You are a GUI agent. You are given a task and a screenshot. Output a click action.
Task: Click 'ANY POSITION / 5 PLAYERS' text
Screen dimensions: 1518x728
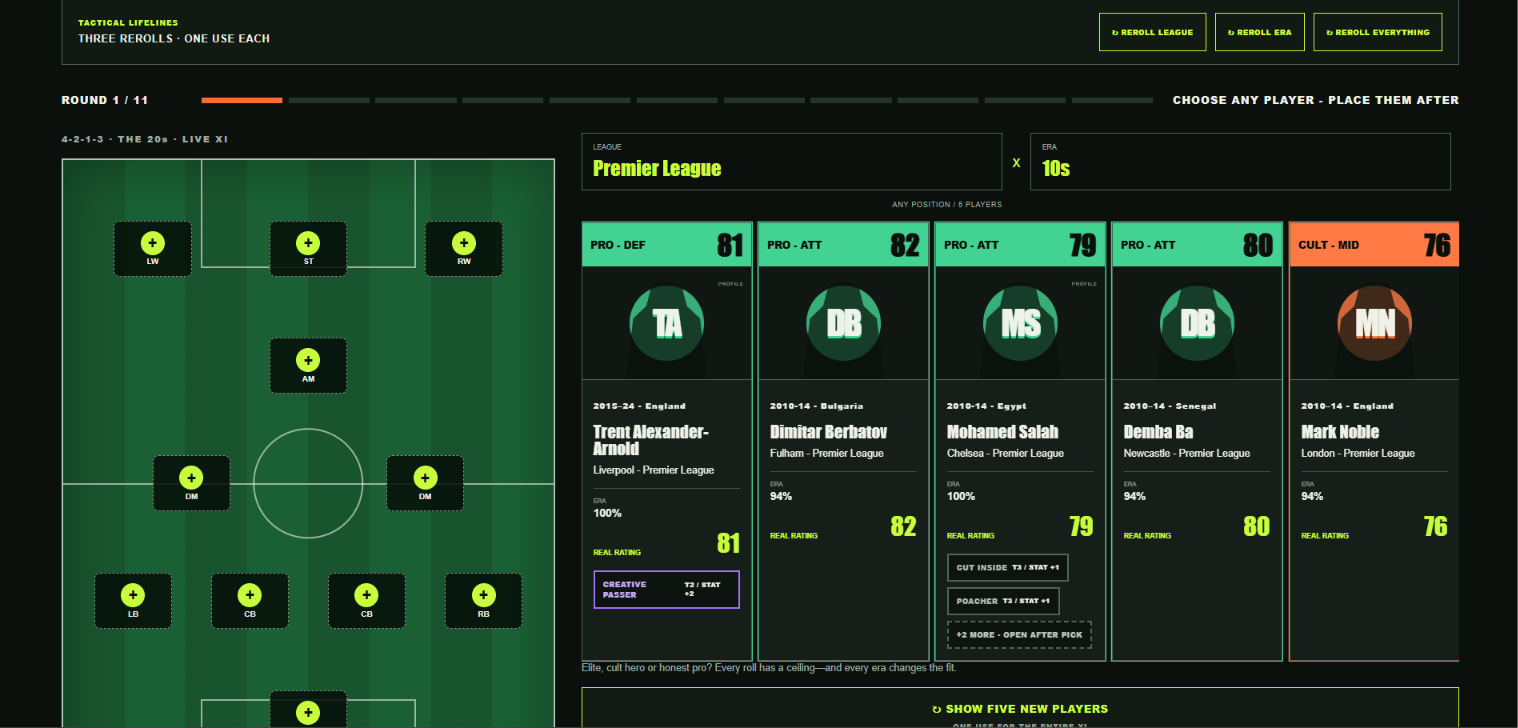(x=947, y=204)
